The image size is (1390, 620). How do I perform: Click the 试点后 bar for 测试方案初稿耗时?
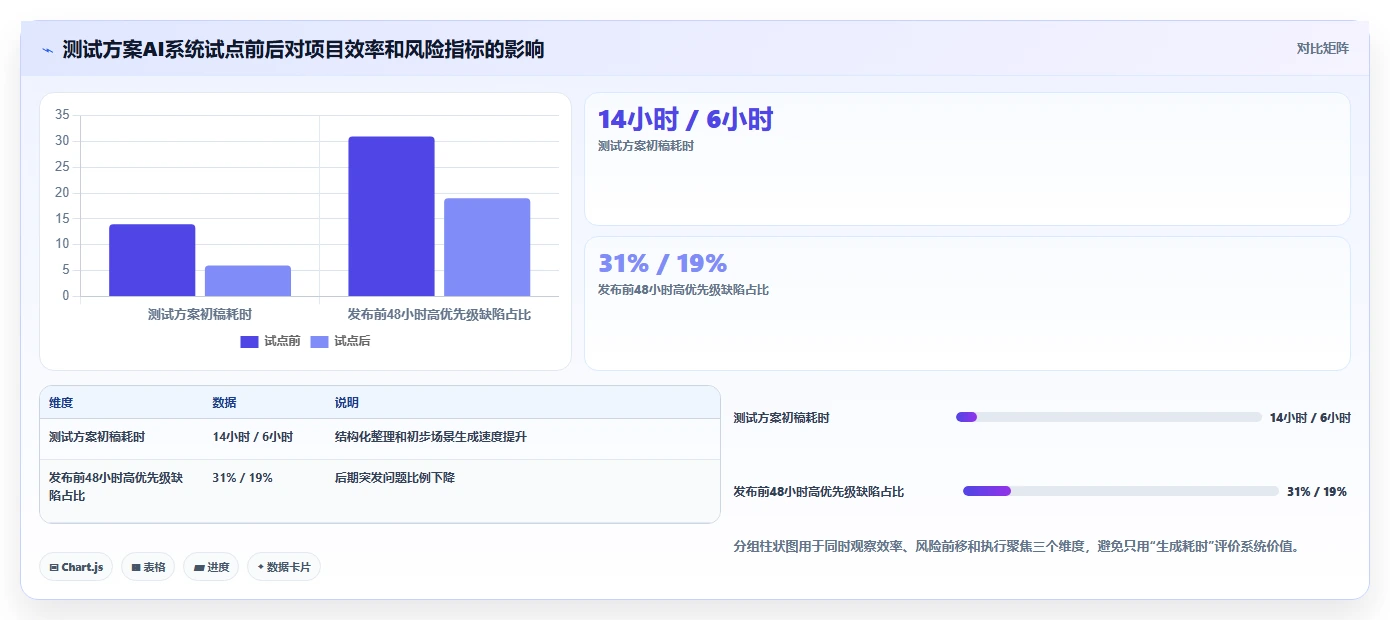[248, 281]
